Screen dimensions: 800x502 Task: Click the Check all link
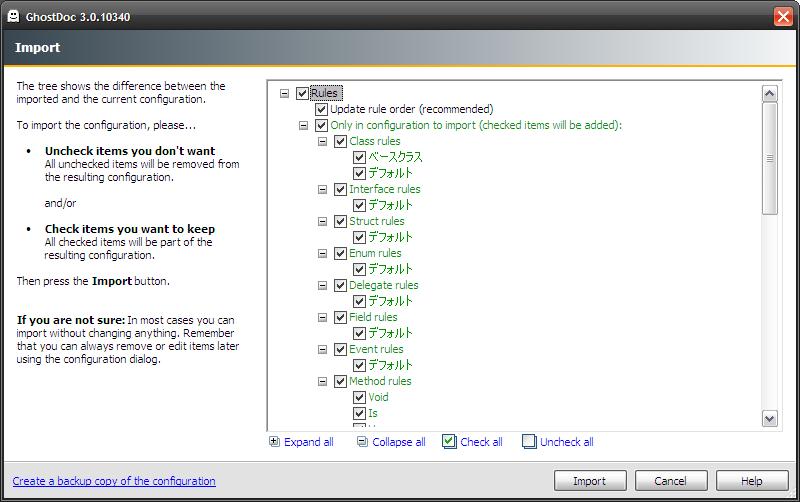(481, 442)
